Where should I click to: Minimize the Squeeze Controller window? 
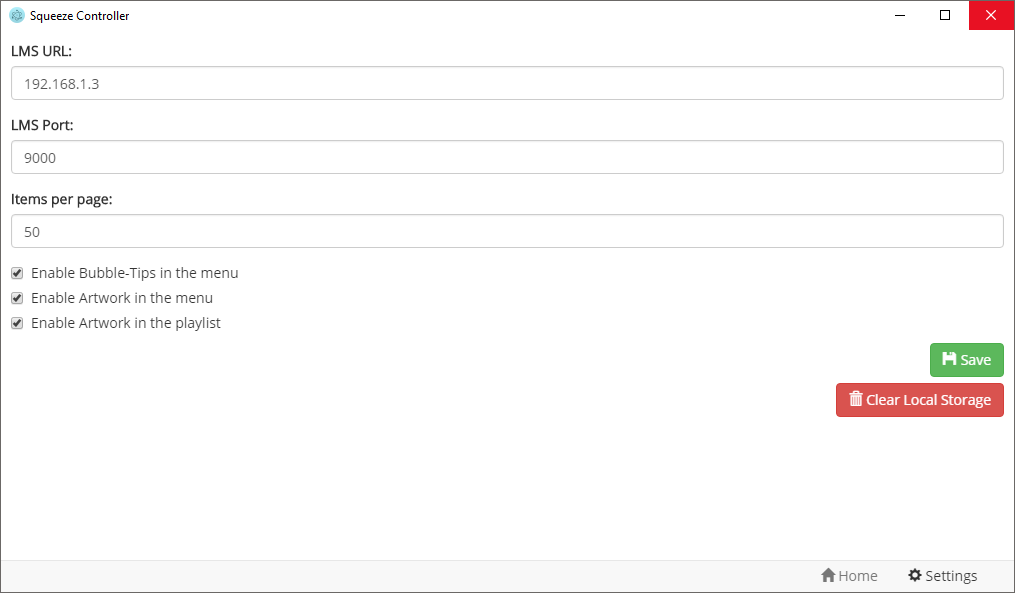[x=899, y=15]
